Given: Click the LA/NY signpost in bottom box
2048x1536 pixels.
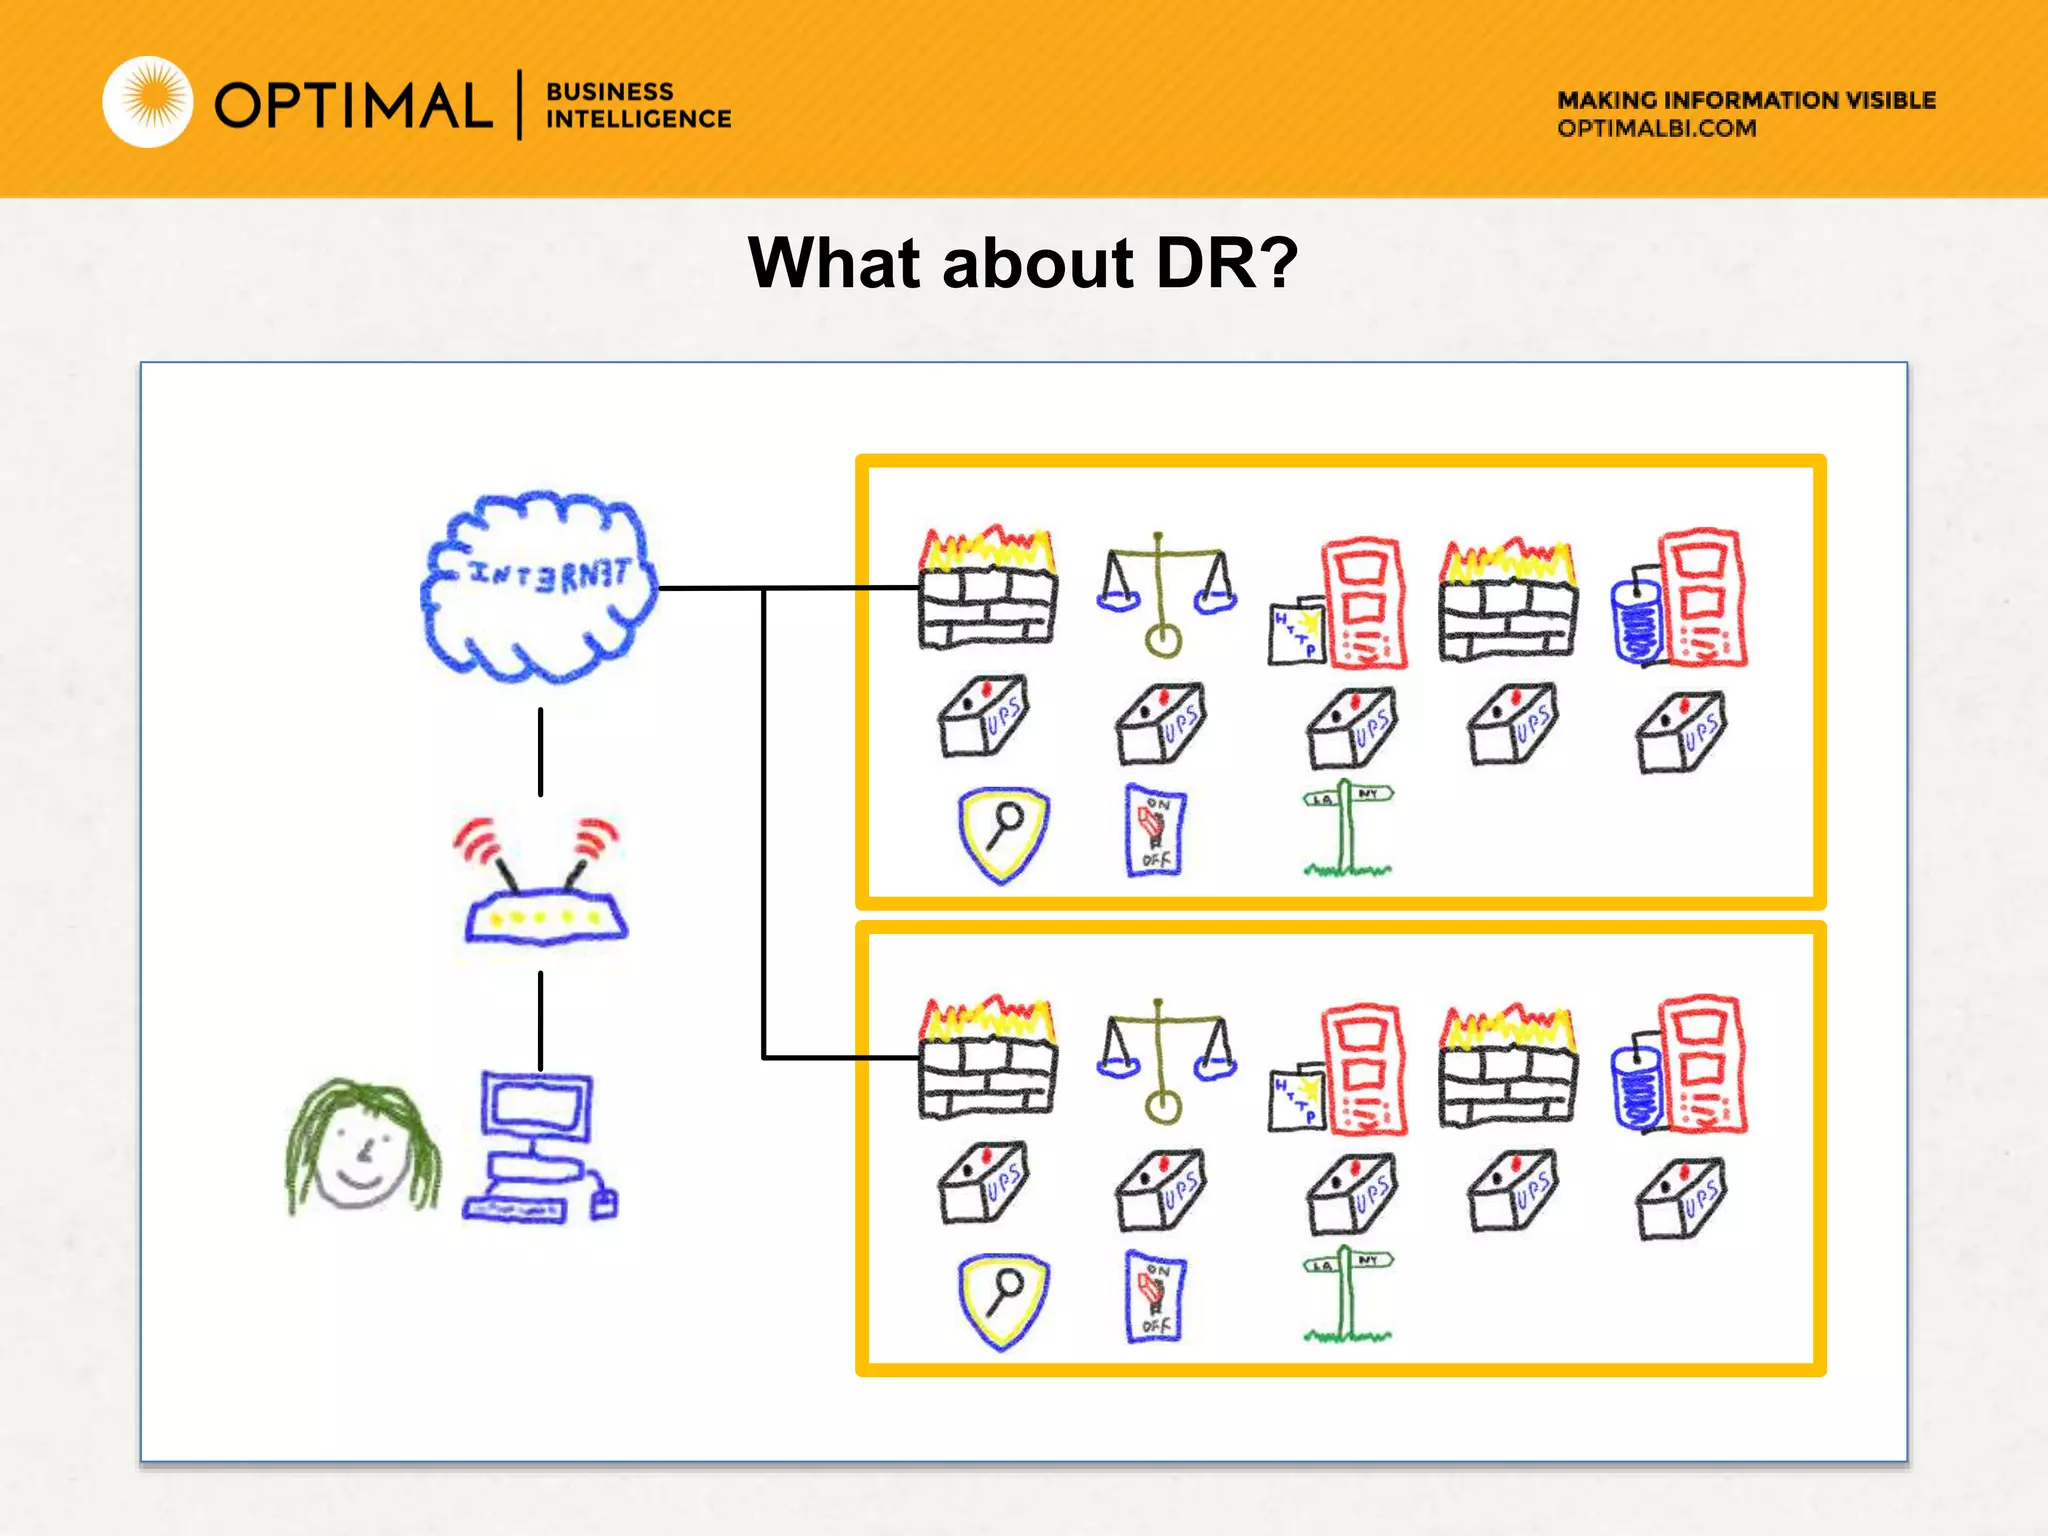Looking at the screenshot, I should click(x=1347, y=1295).
